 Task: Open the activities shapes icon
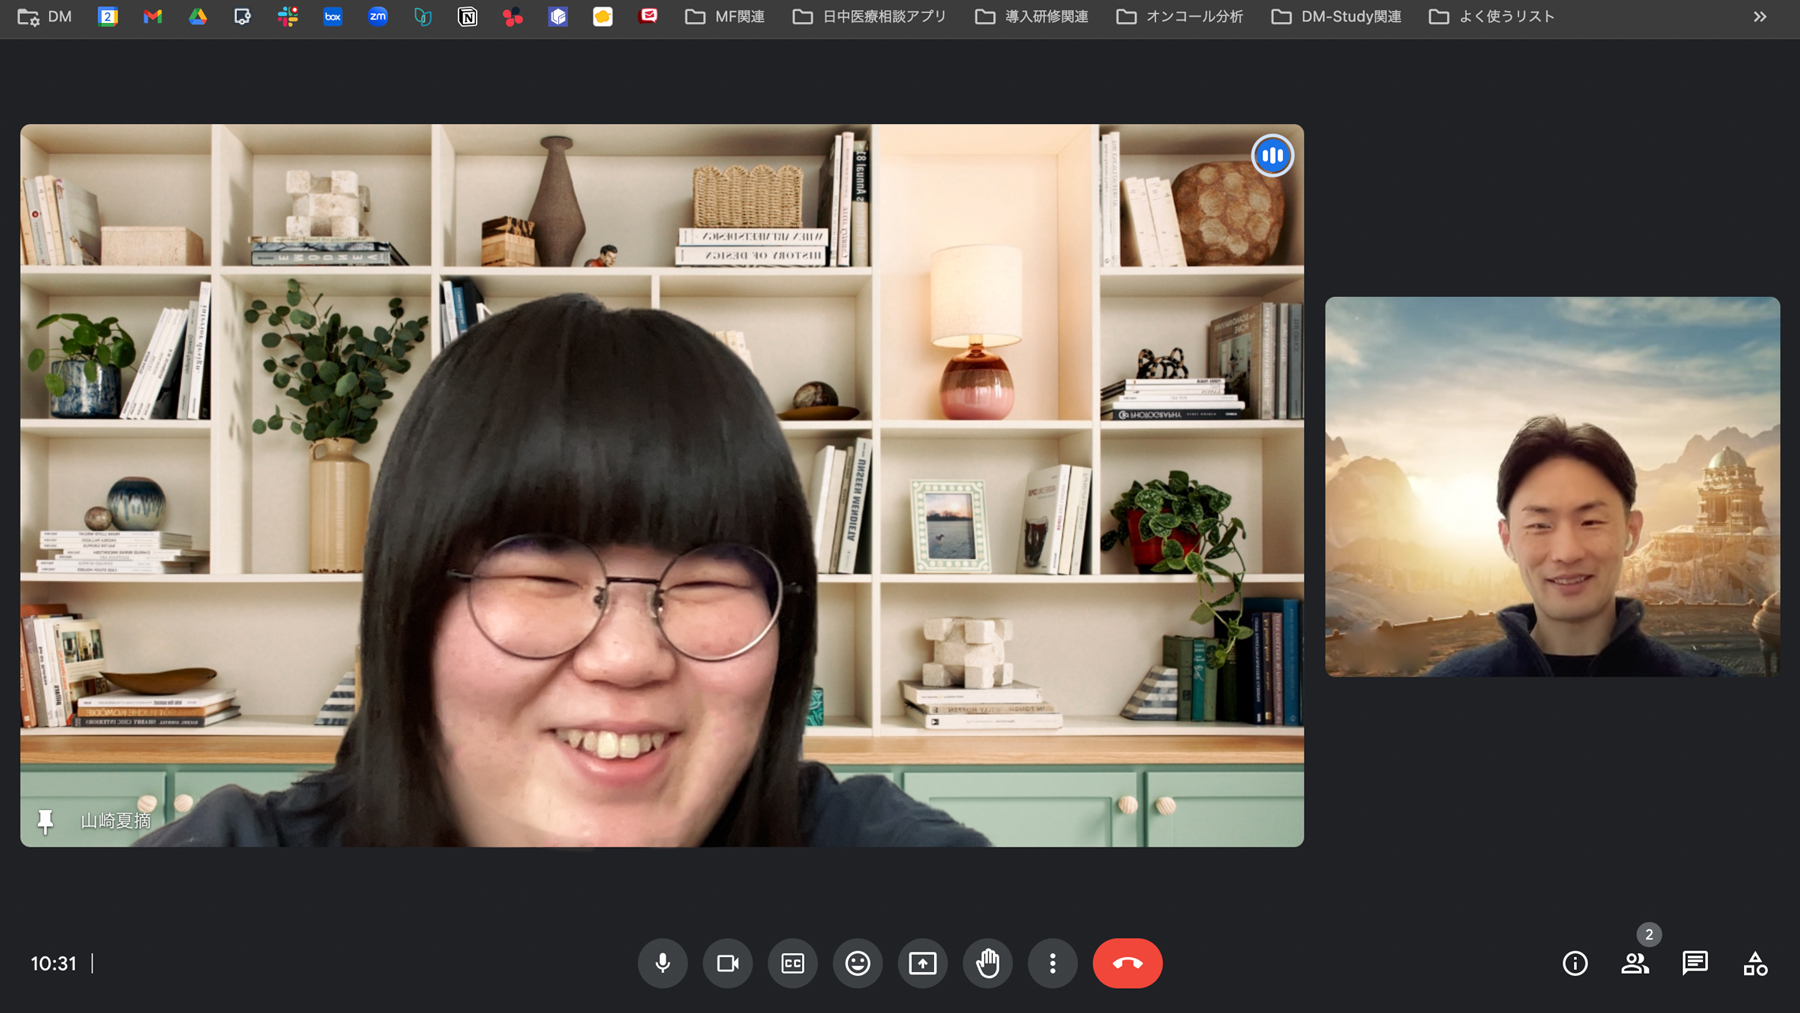pos(1755,963)
